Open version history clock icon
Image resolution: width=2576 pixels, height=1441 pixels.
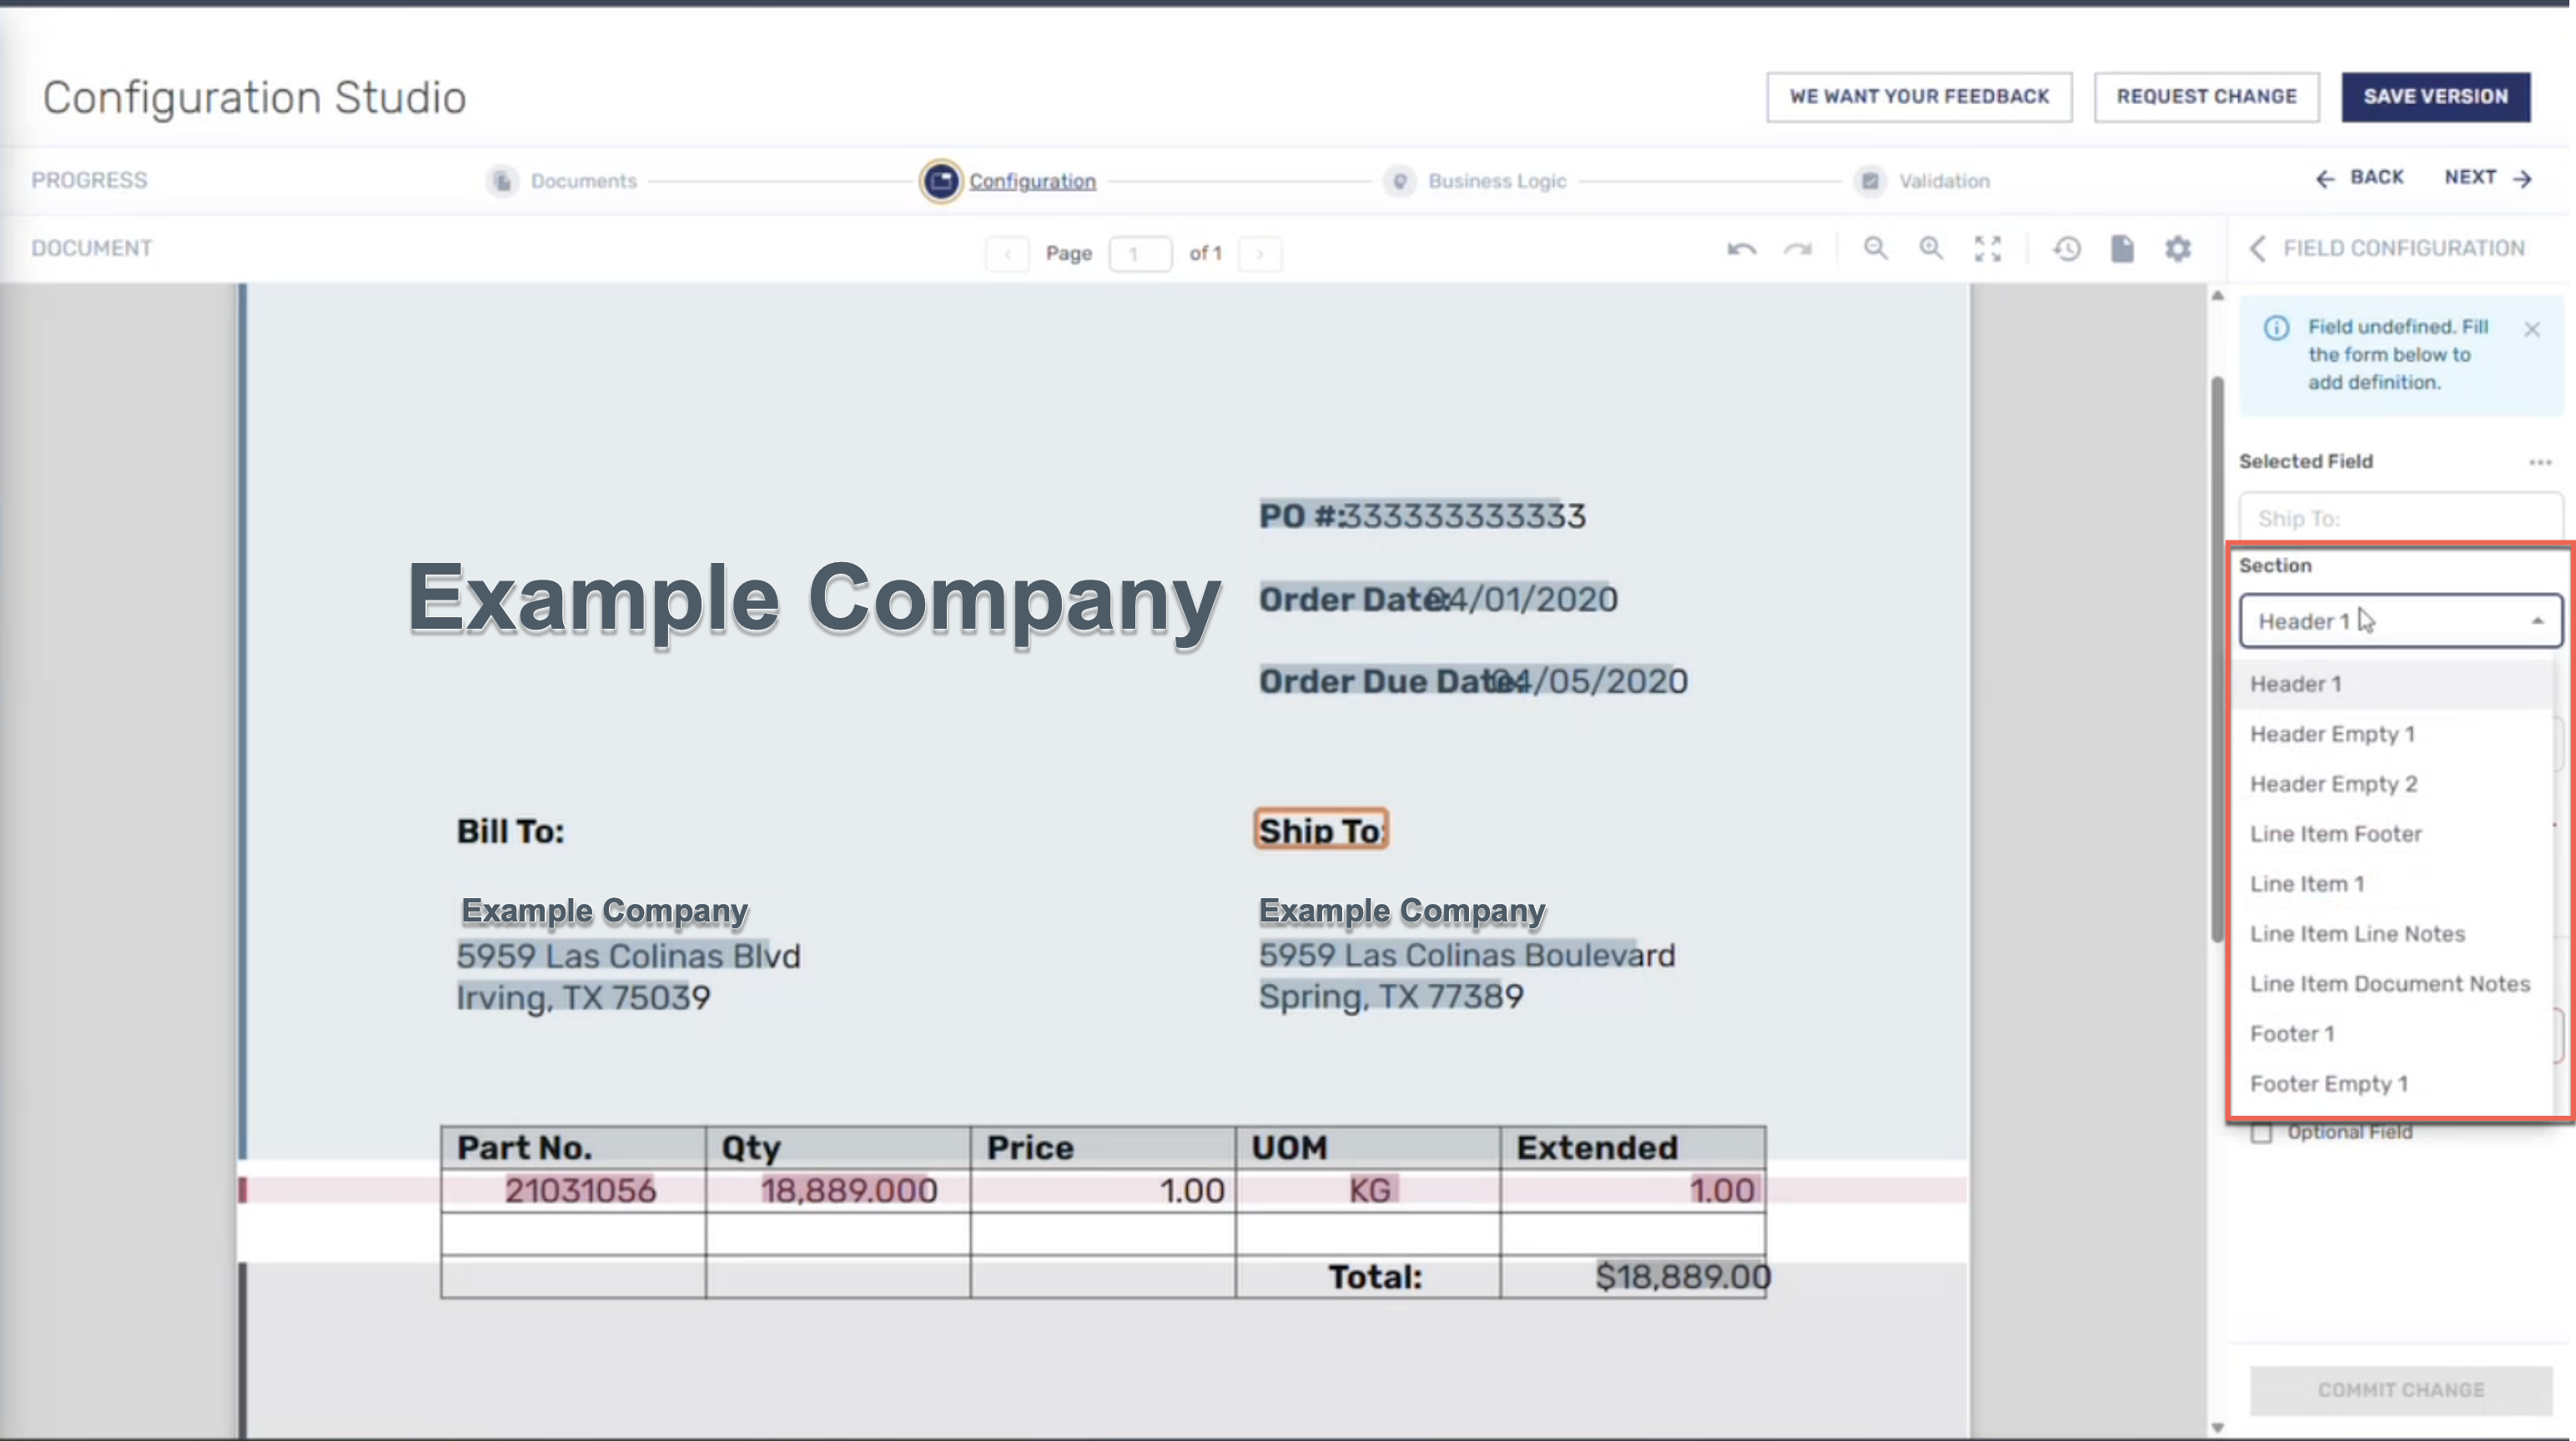[2067, 249]
